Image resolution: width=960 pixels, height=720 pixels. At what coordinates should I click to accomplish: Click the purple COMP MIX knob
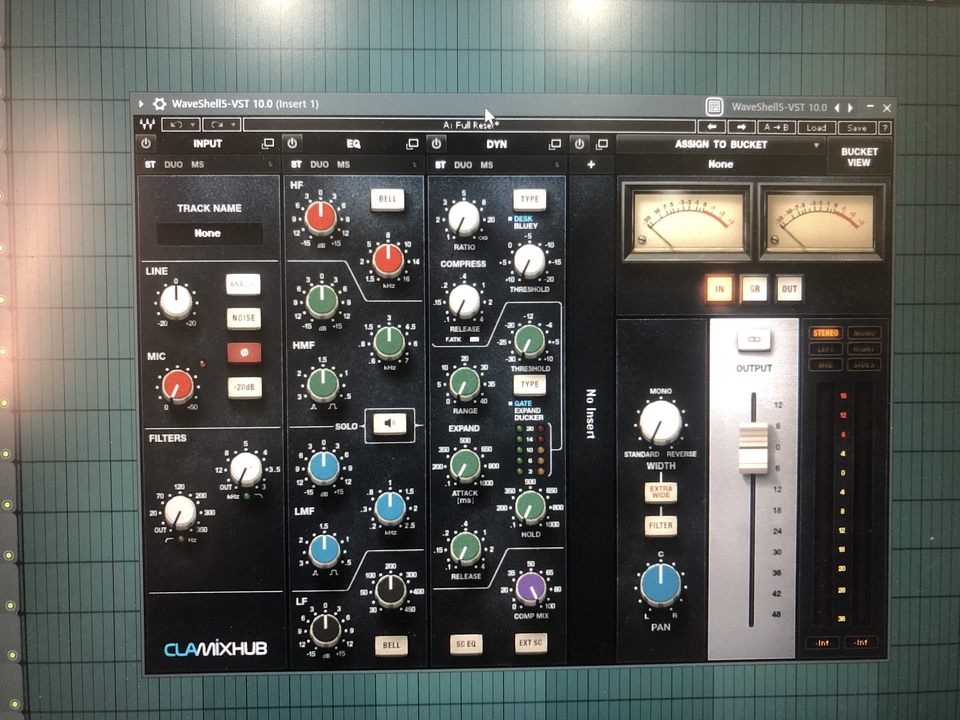pyautogui.click(x=531, y=588)
